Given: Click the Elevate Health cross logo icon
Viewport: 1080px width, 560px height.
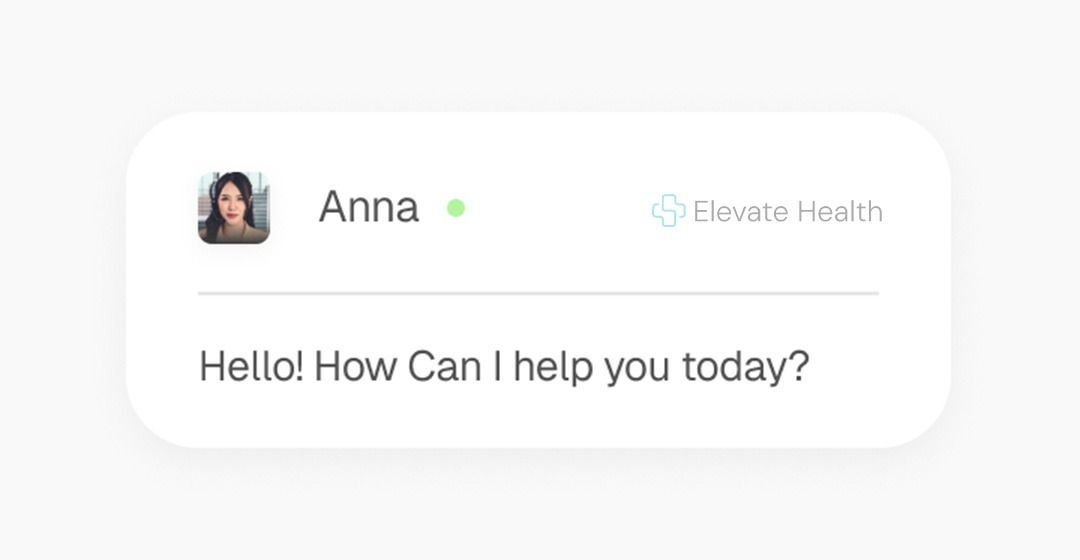Looking at the screenshot, I should coord(669,211).
